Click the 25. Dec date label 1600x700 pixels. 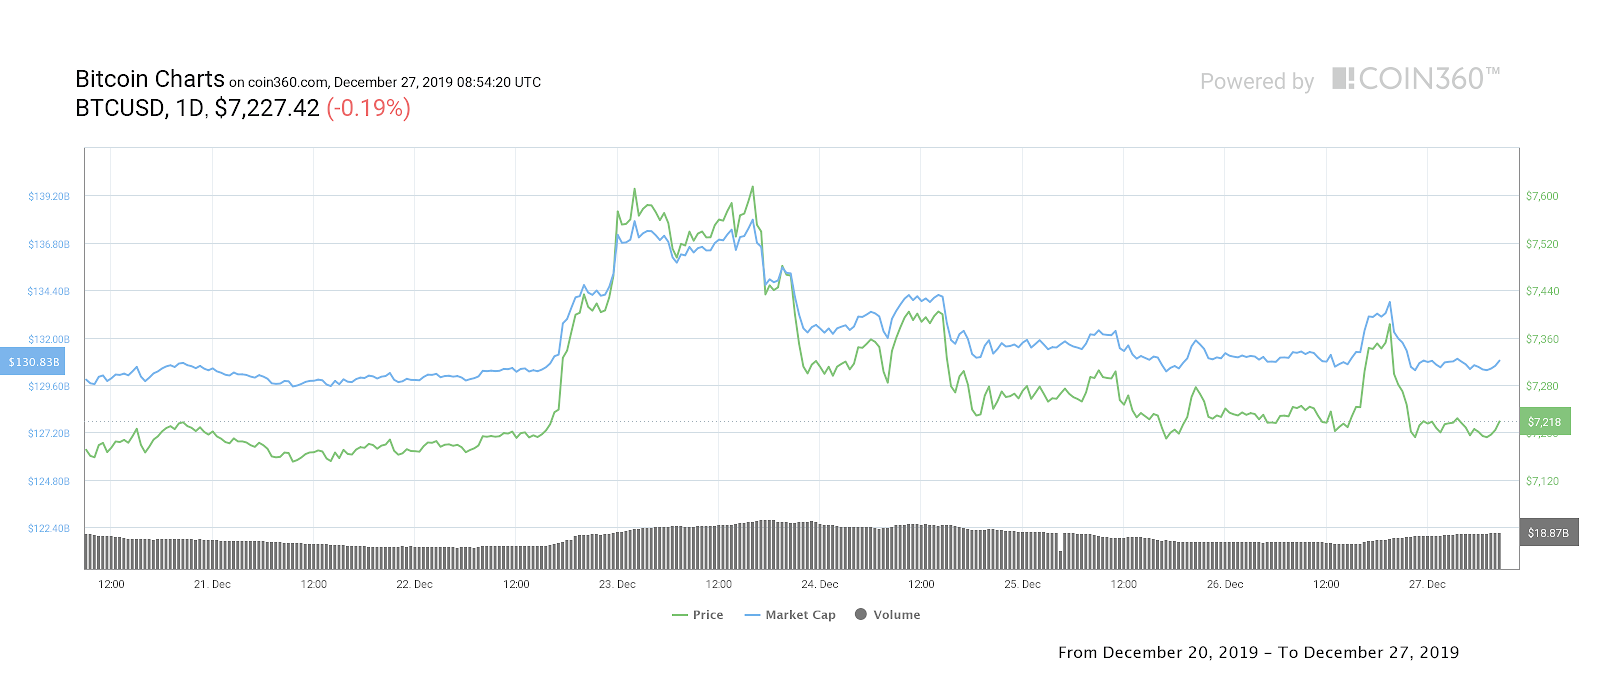tap(1022, 584)
